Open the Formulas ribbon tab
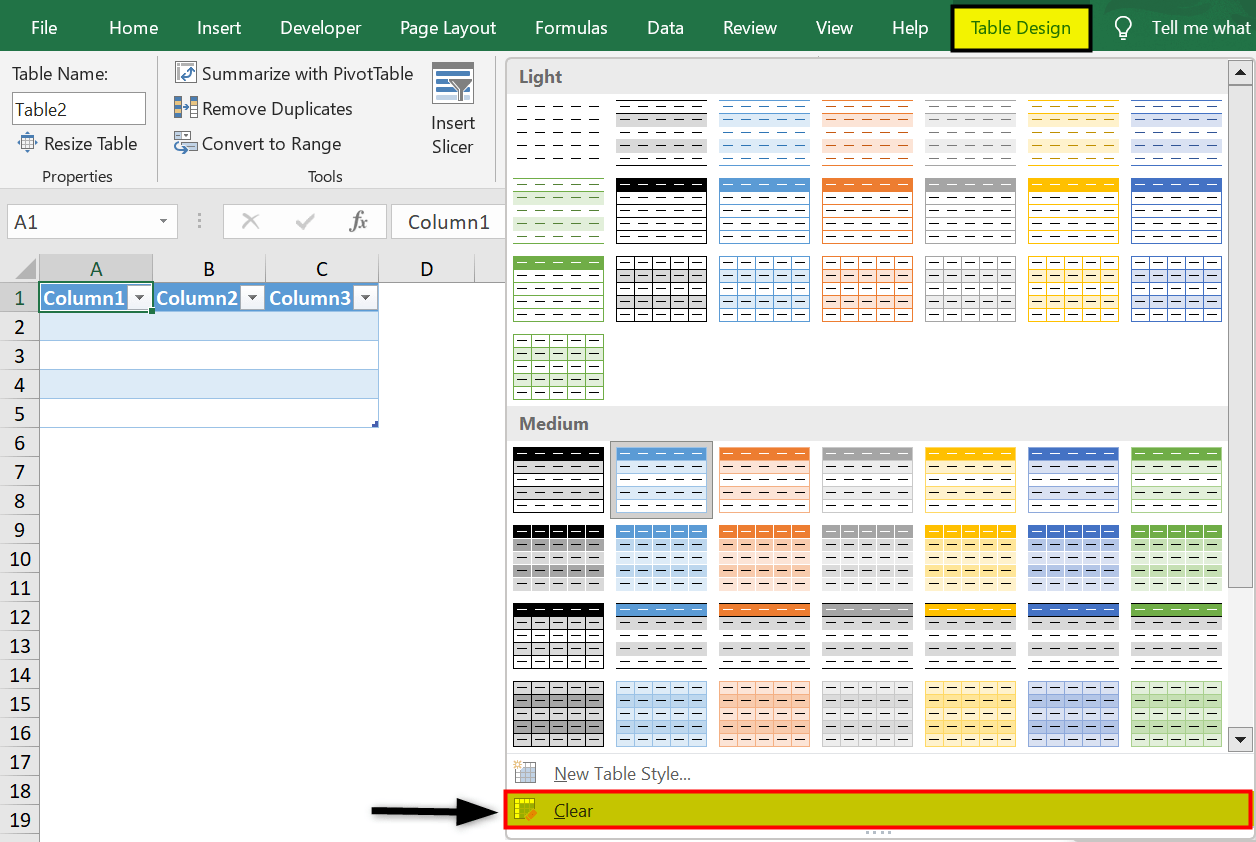Image resolution: width=1256 pixels, height=842 pixels. coord(571,27)
